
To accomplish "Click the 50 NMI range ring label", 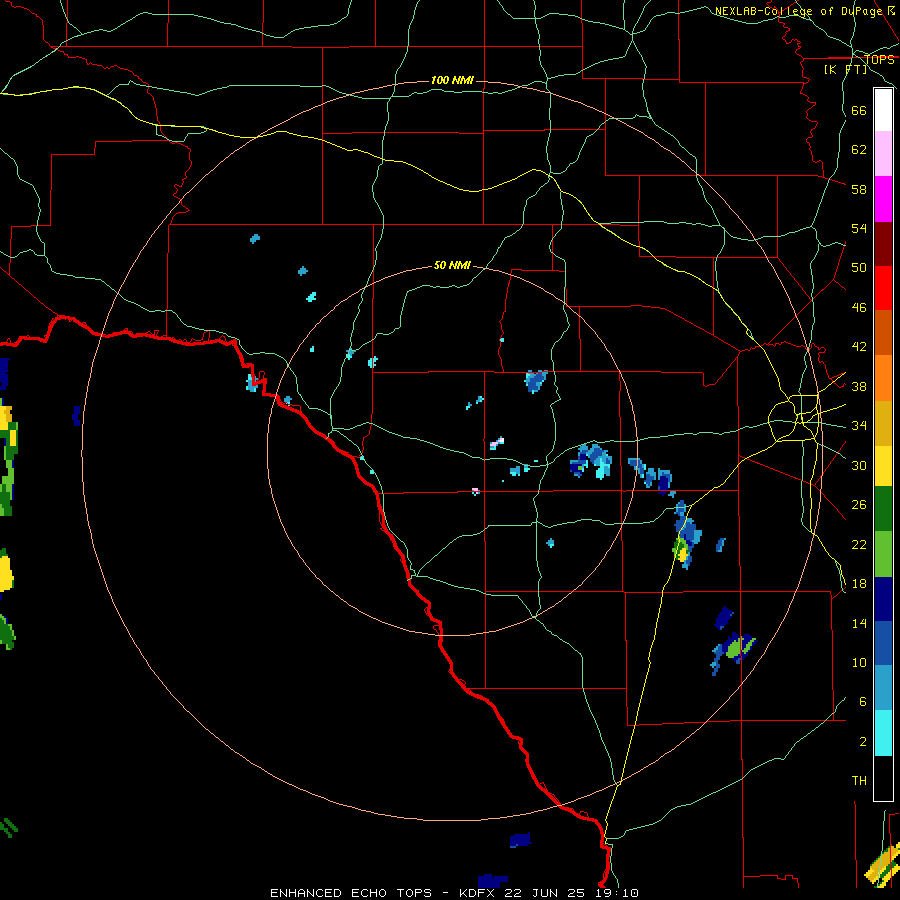I will point(452,265).
